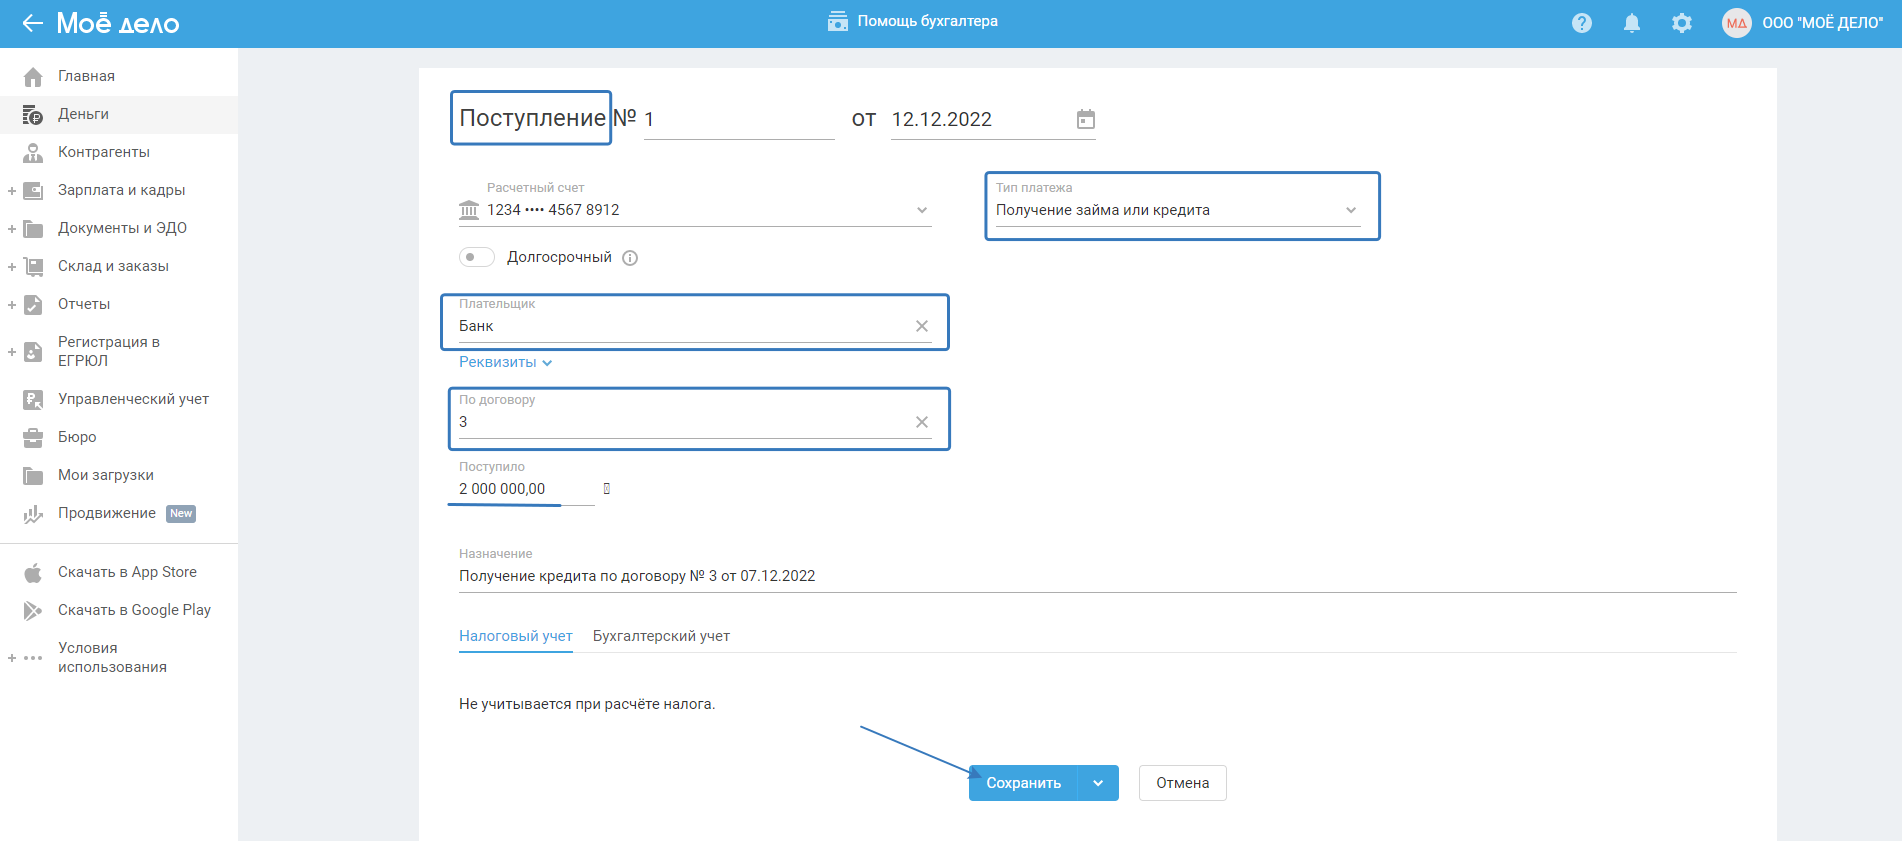Open the Контрагенты menu item
Screen dimensions: 1902x841
(x=119, y=152)
